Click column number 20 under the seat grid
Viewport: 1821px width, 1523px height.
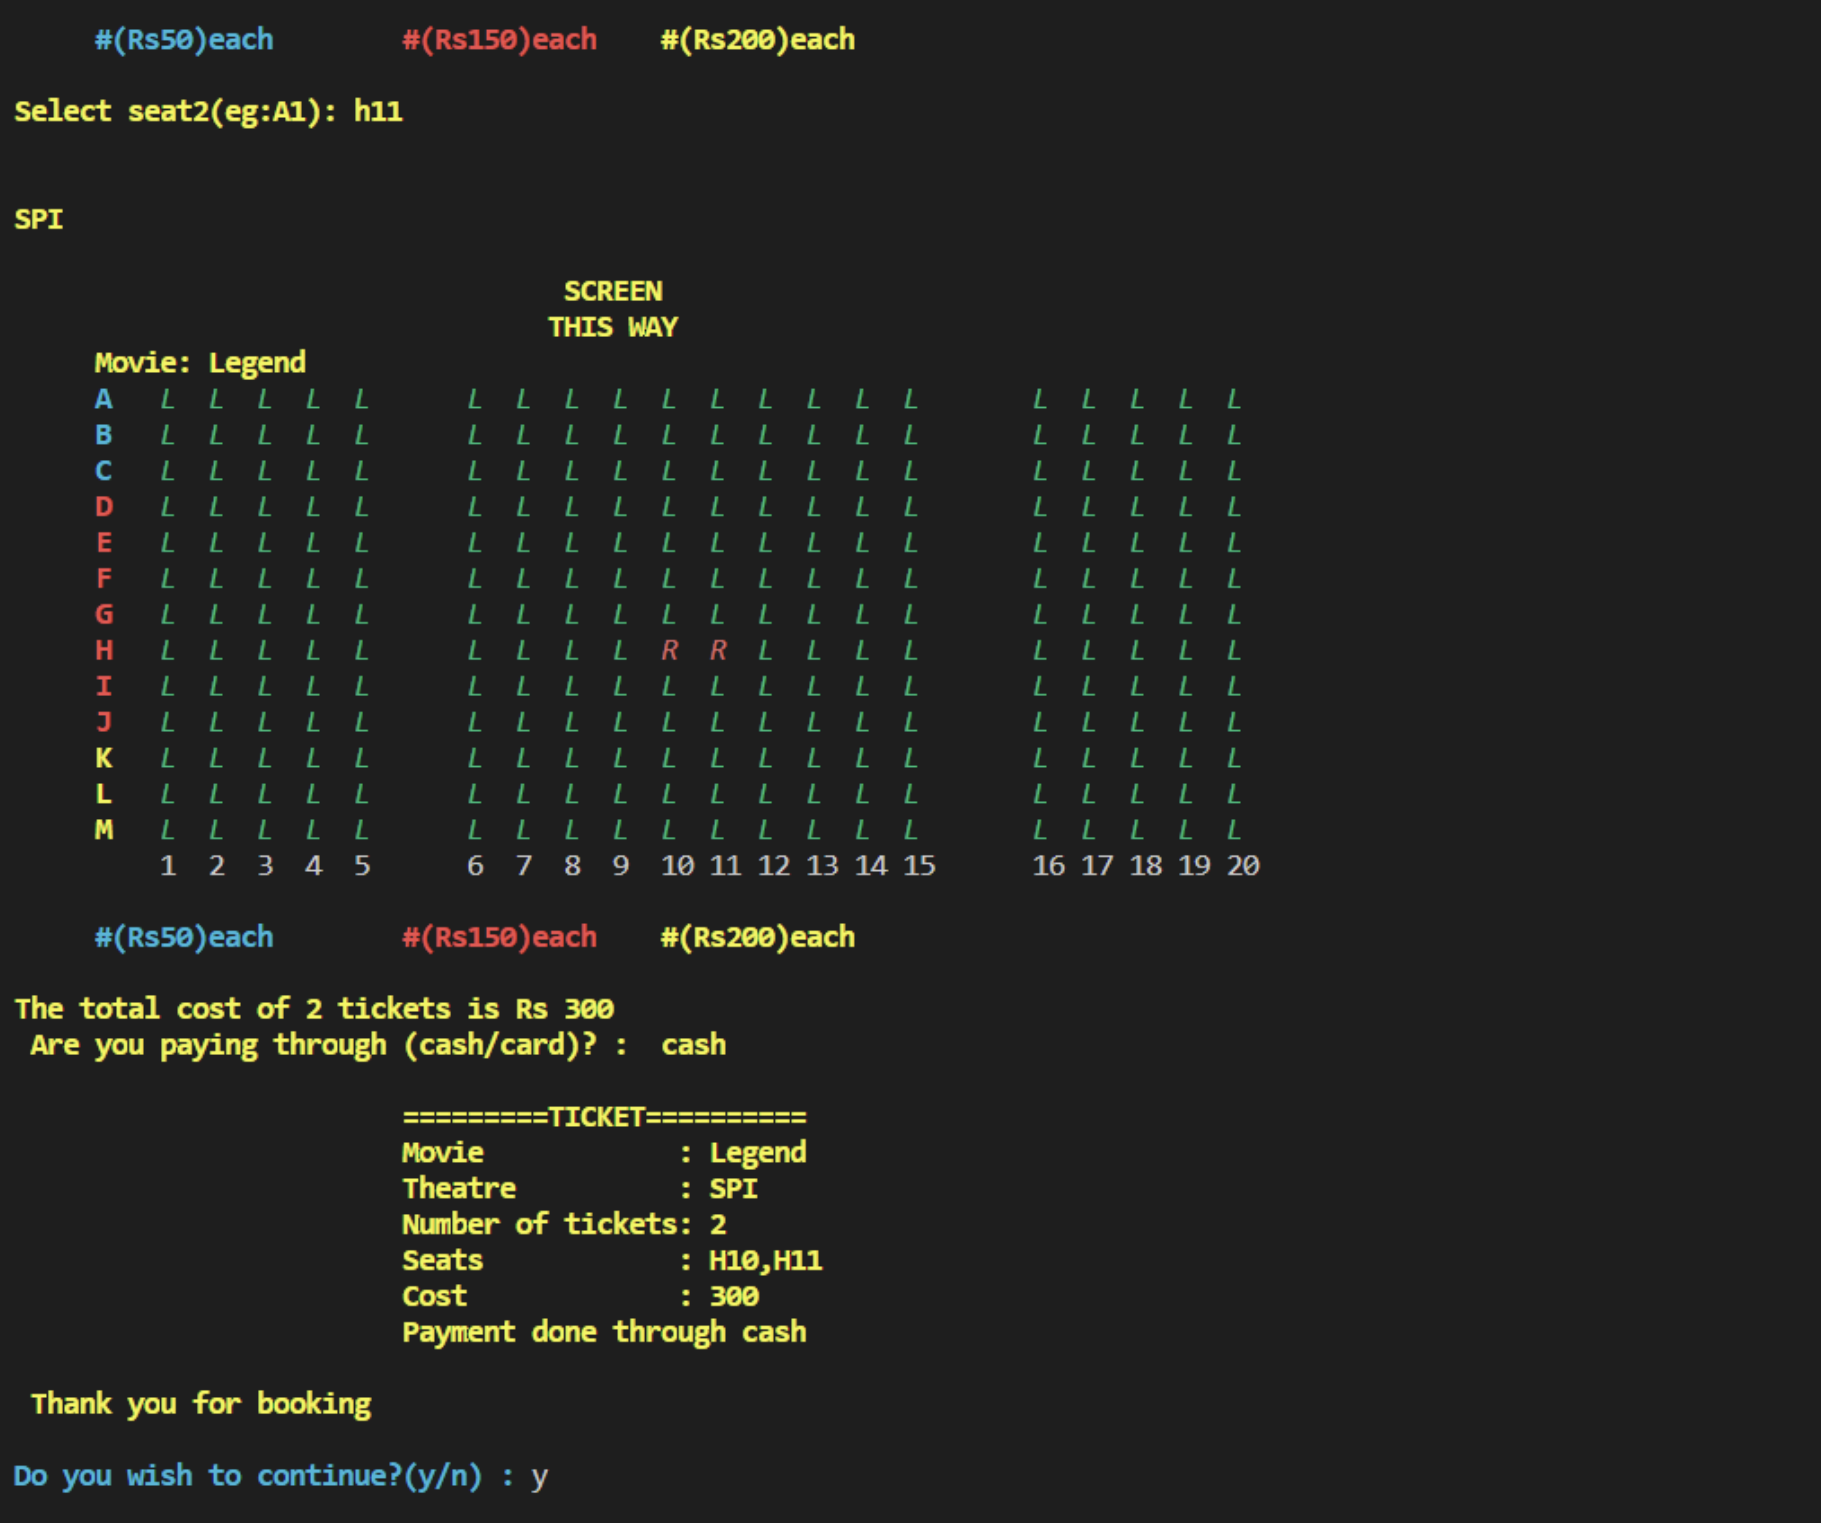pos(1243,866)
